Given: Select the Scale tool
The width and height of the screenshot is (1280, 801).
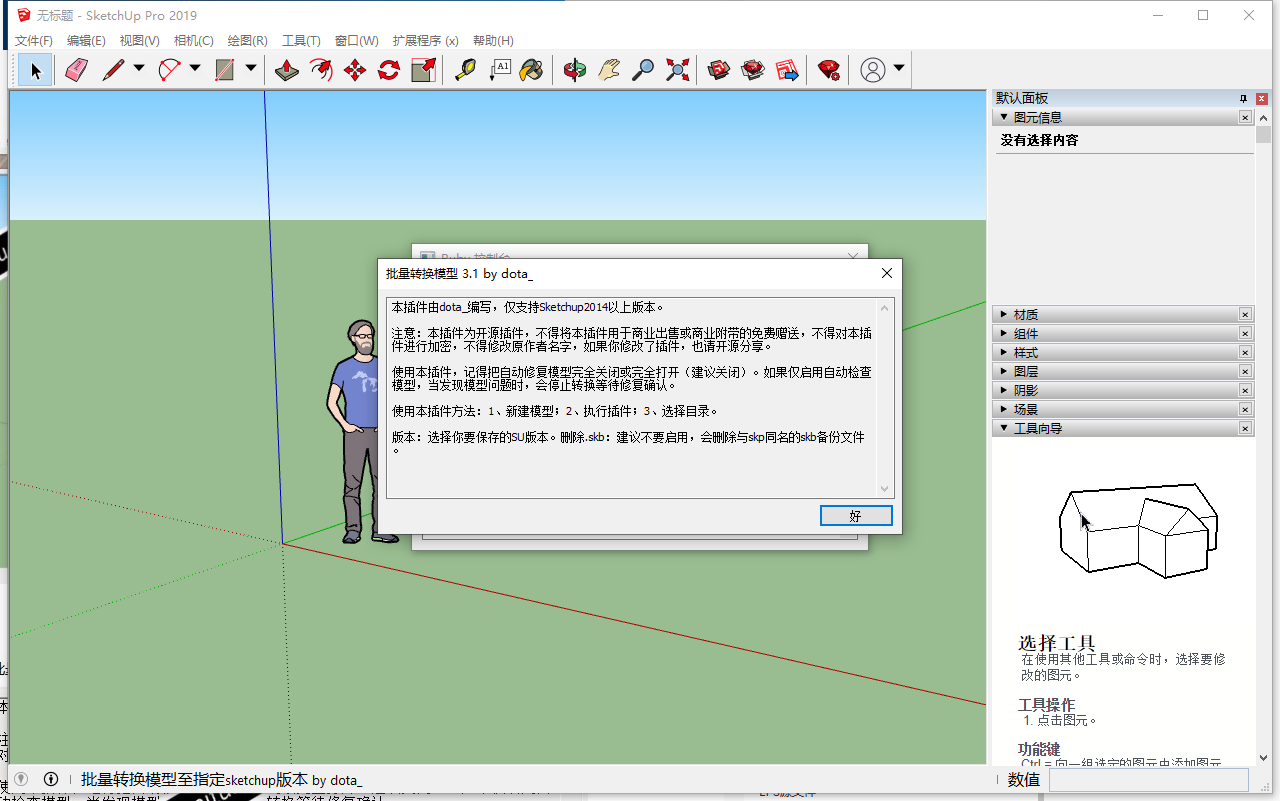Looking at the screenshot, I should pyautogui.click(x=423, y=70).
